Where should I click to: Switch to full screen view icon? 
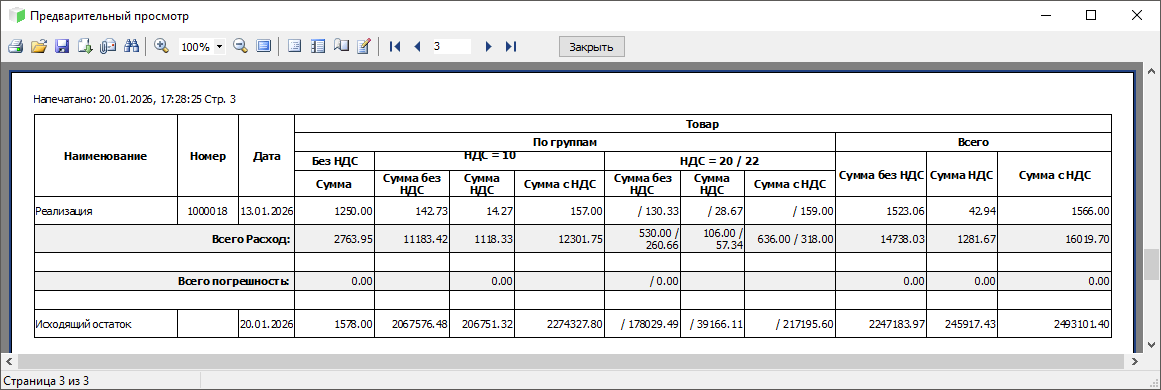tap(264, 47)
